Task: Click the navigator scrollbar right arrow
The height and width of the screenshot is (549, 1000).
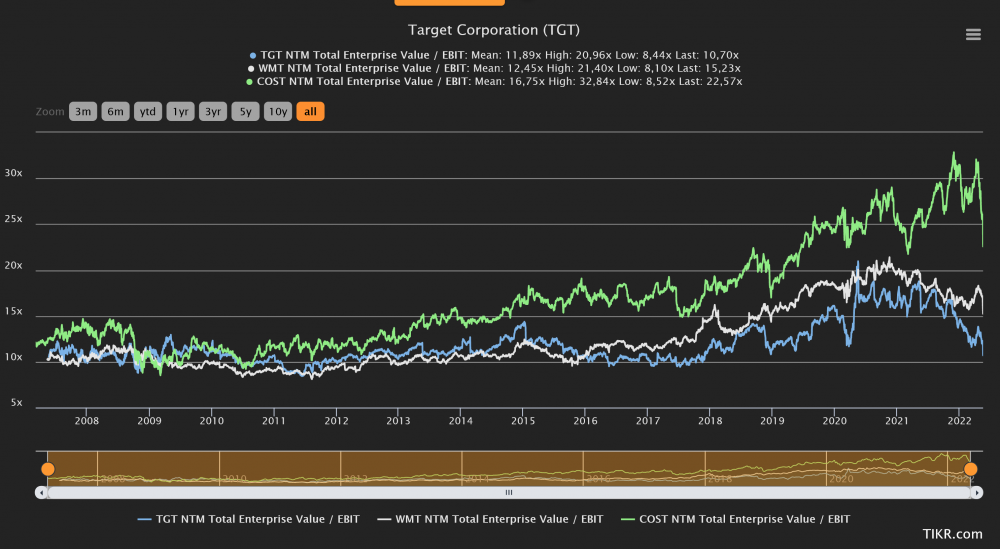Action: tap(977, 492)
